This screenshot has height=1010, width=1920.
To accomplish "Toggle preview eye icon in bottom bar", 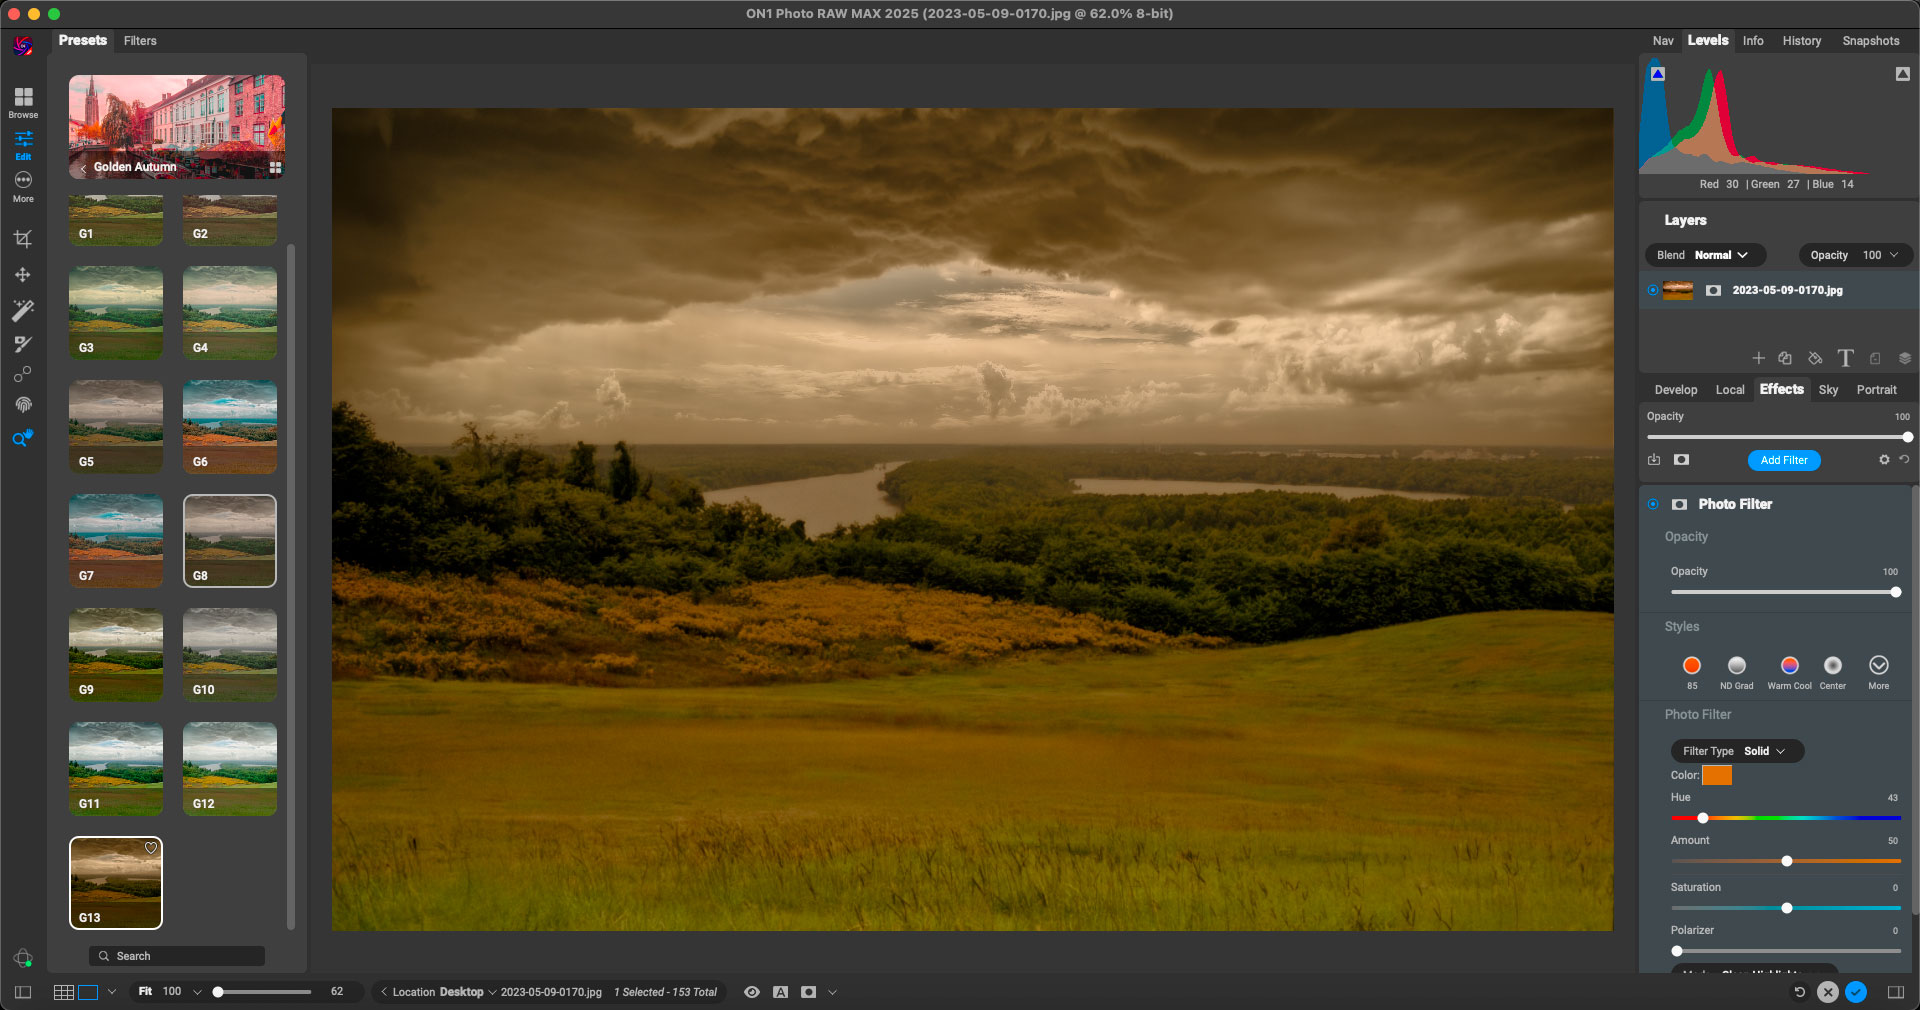I will 752,992.
